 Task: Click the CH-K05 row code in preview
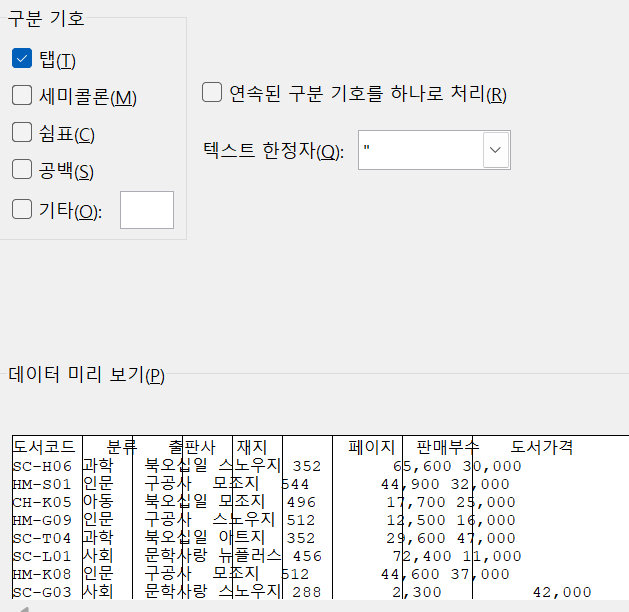pyautogui.click(x=42, y=502)
